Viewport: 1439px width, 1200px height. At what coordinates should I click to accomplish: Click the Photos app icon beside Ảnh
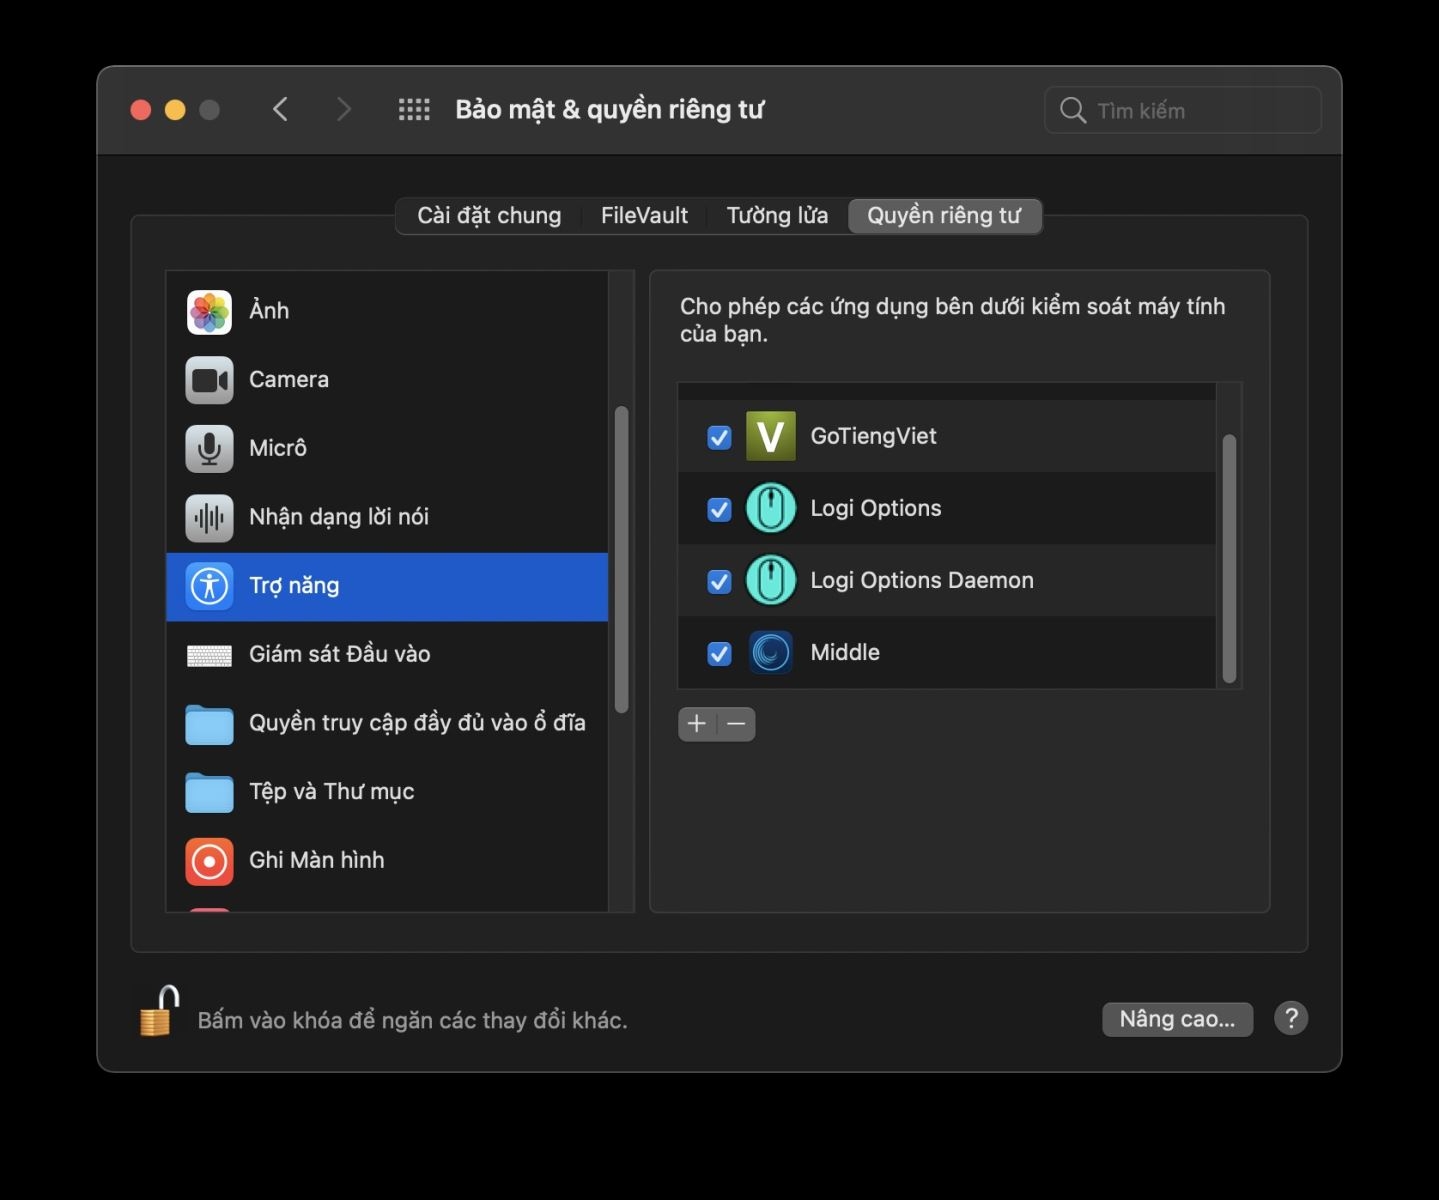point(209,312)
